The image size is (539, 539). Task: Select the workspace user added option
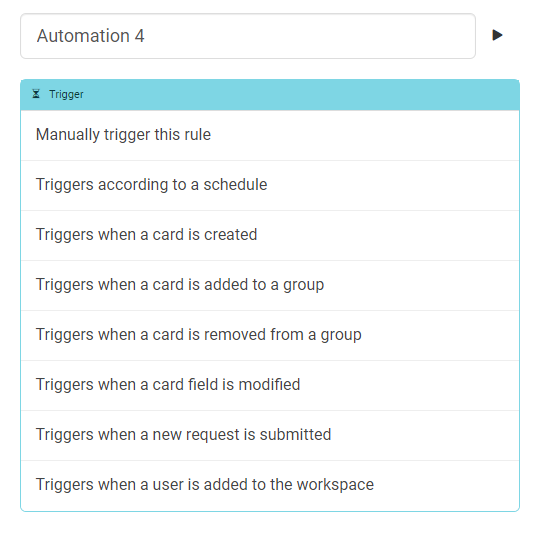click(270, 485)
